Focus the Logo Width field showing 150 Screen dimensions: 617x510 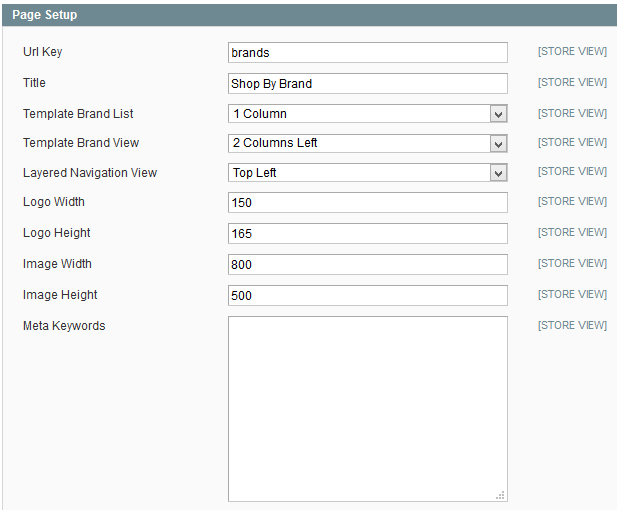(368, 203)
